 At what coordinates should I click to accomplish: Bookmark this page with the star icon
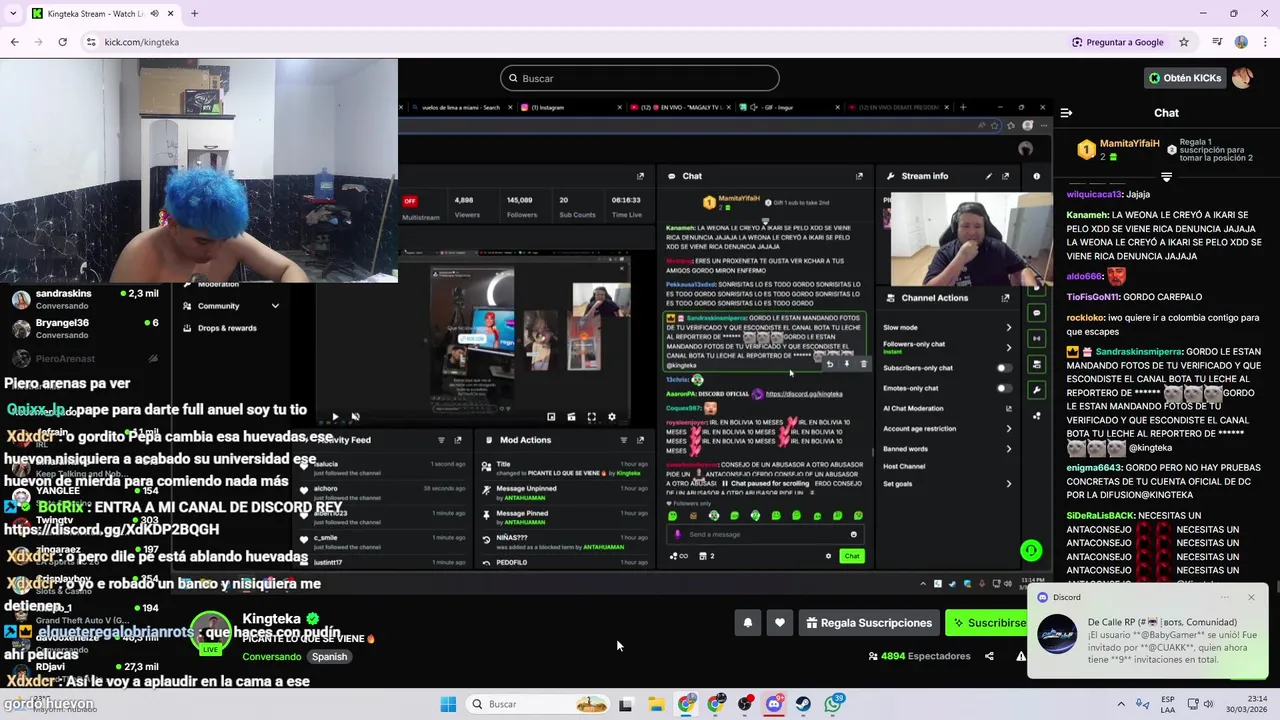click(x=1184, y=42)
